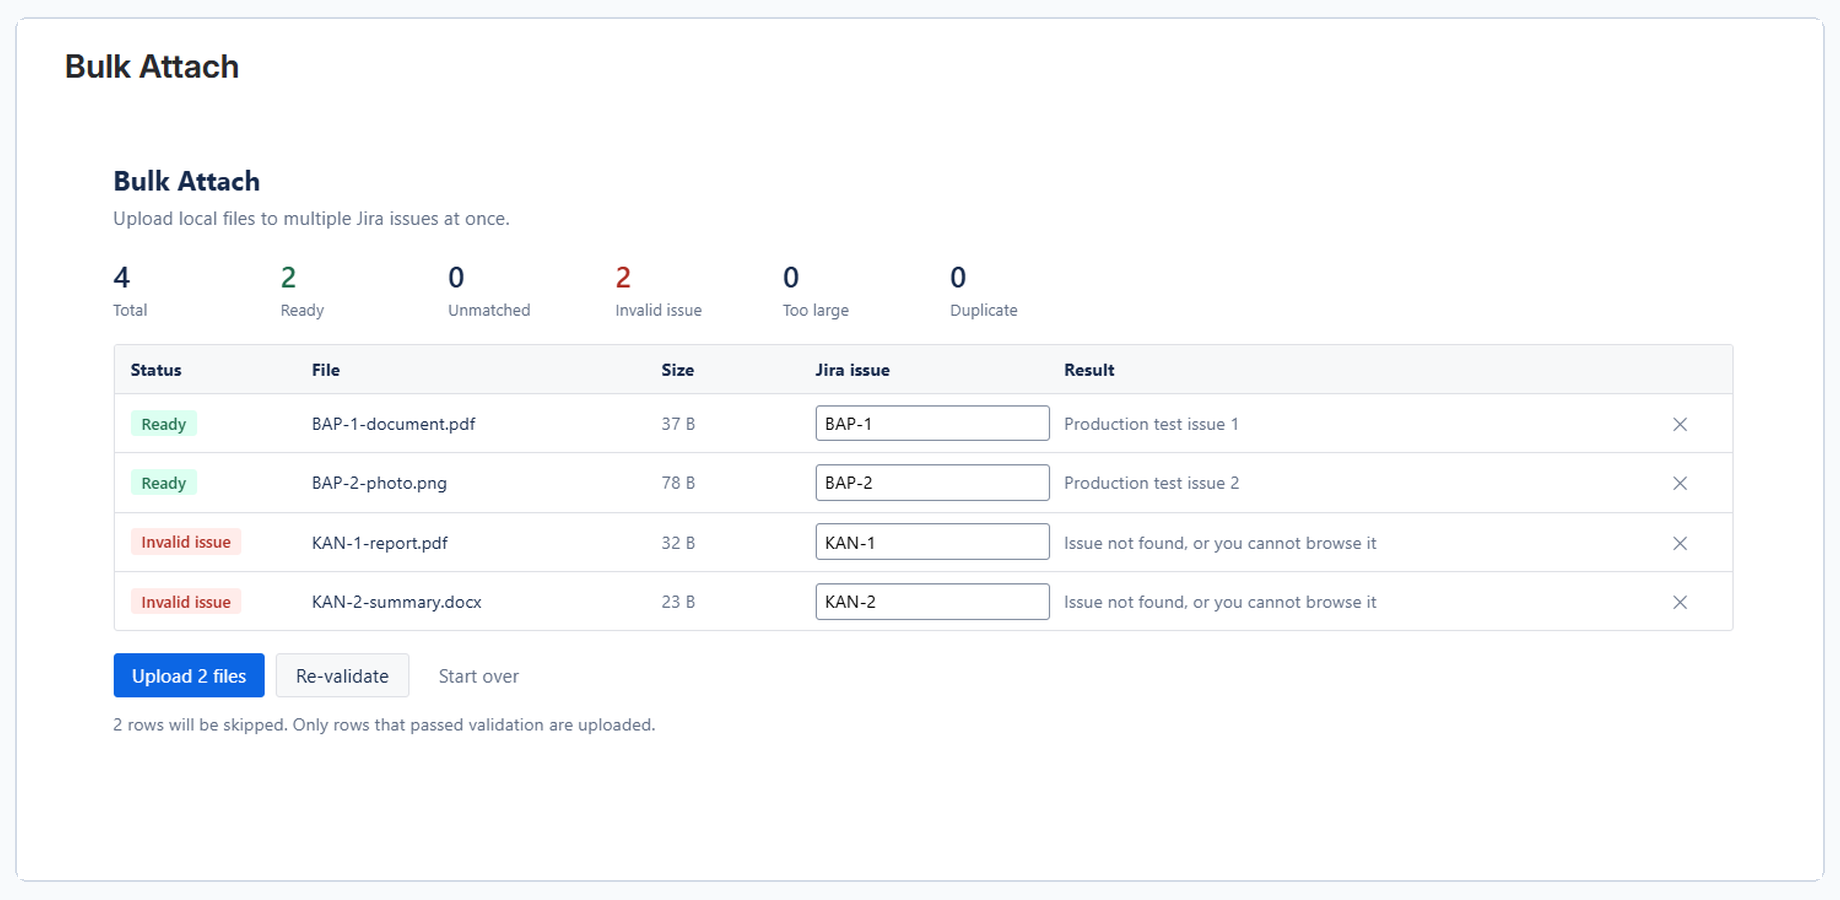Click the Jira issue column header
This screenshot has width=1840, height=900.
(x=852, y=370)
